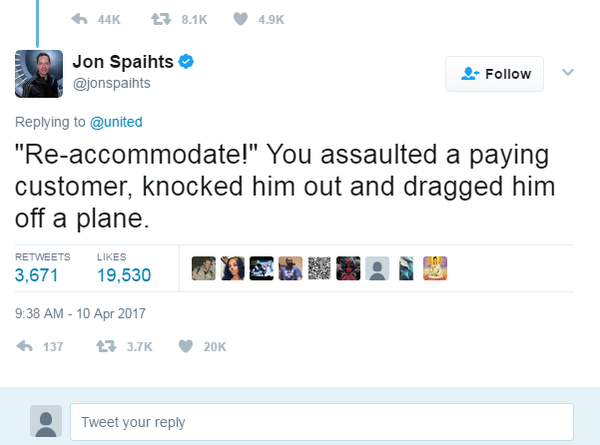Open the @united mention link
This screenshot has width=600, height=445.
pyautogui.click(x=118, y=122)
